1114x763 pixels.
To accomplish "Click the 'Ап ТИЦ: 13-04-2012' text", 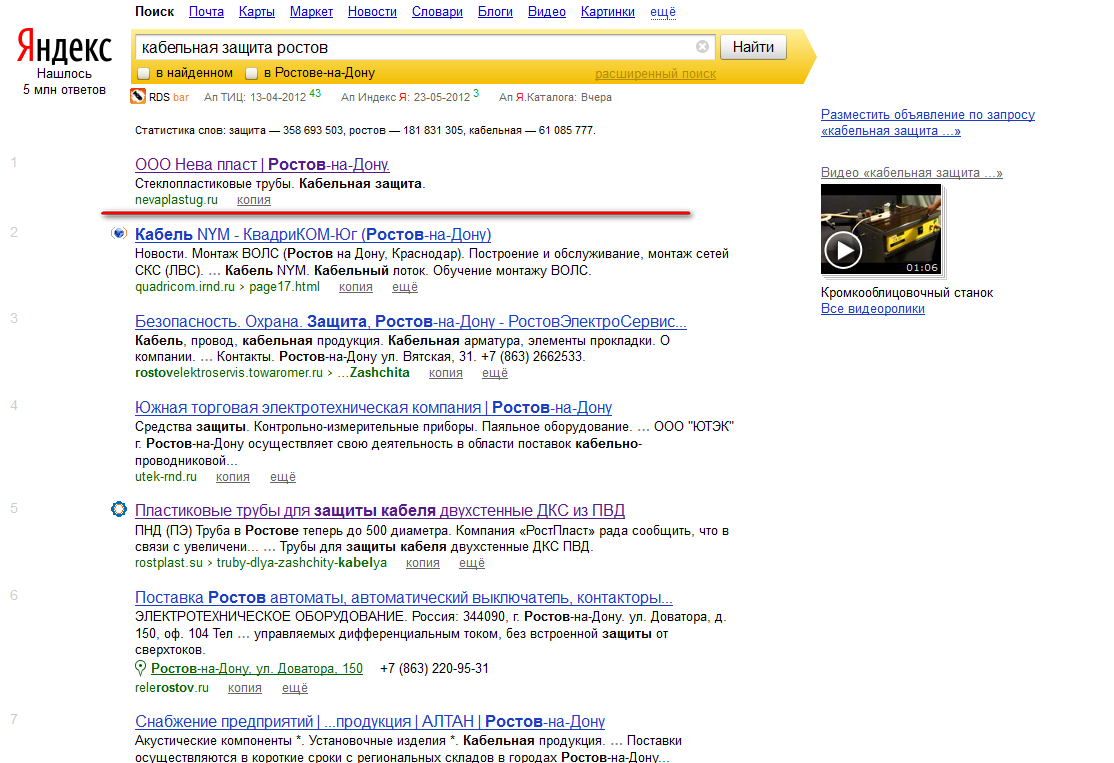I will pyautogui.click(x=255, y=97).
